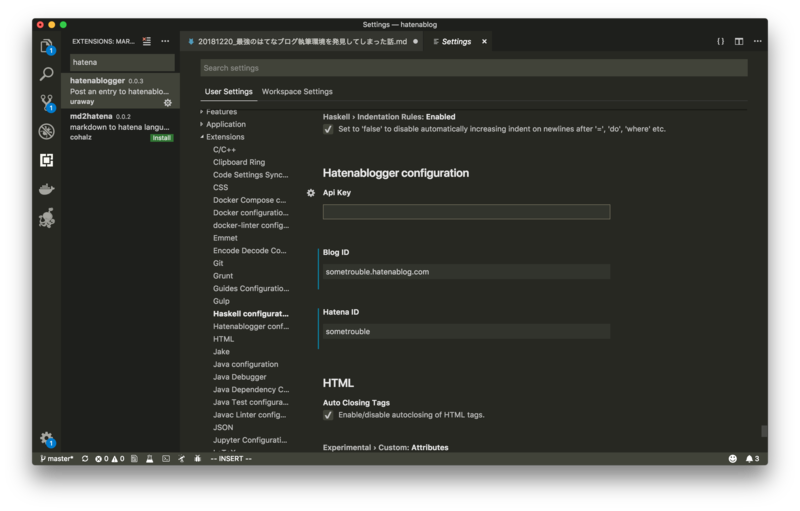Click the beaker icon in status bar

click(149, 458)
